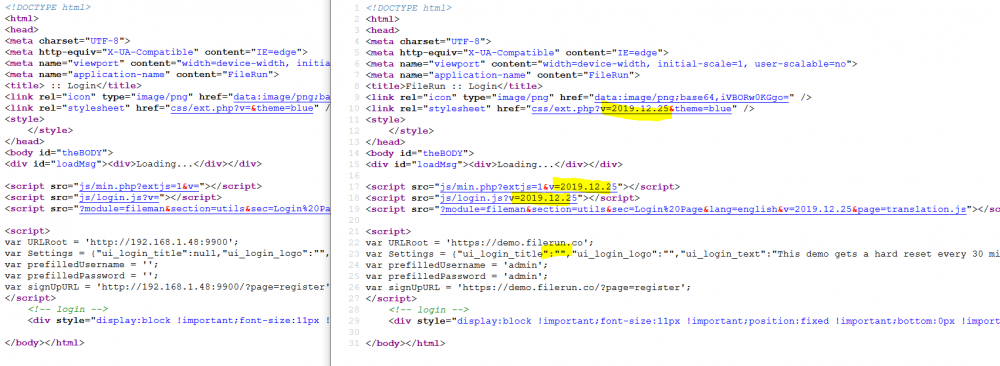The image size is (1000, 366).
Task: Click right pane div style display:block line
Action: pos(695,321)
